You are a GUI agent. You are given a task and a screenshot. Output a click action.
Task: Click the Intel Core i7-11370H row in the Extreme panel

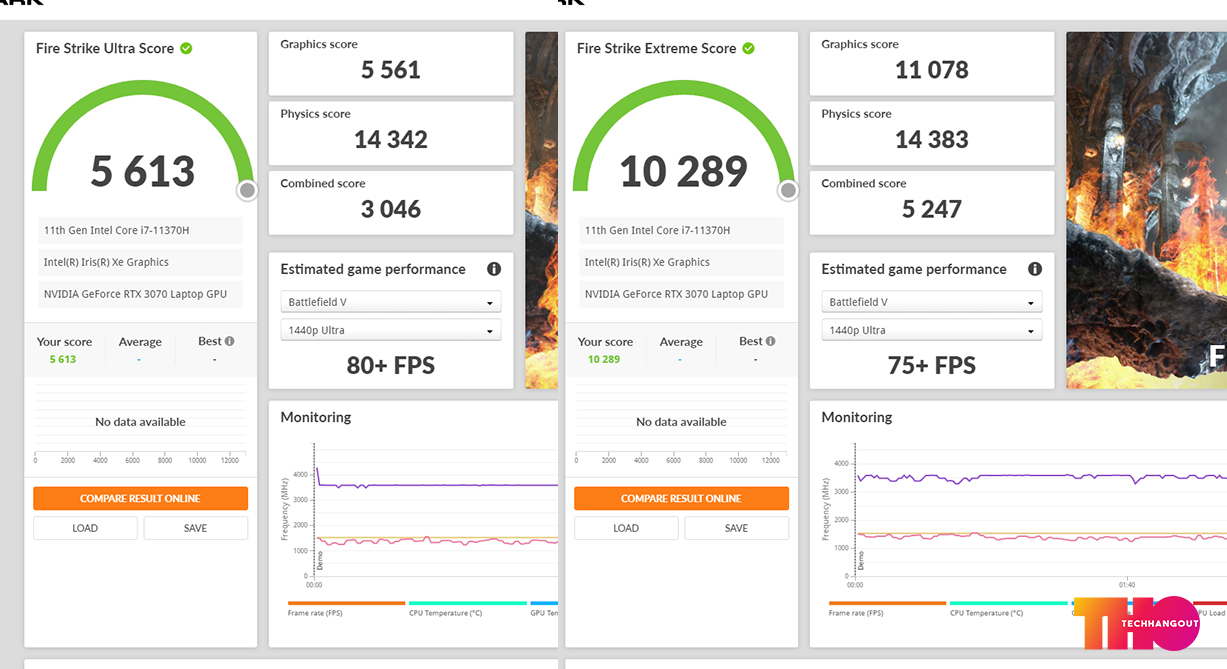[681, 230]
